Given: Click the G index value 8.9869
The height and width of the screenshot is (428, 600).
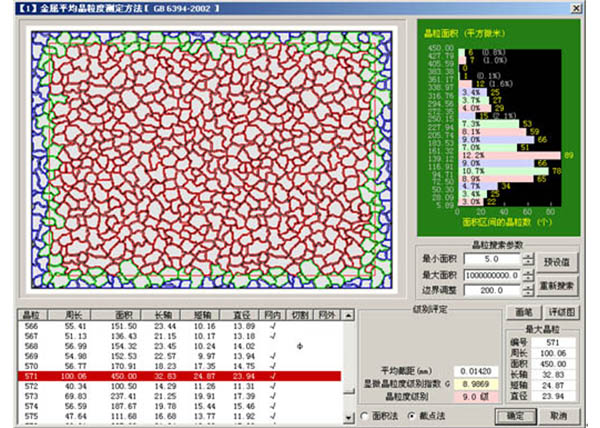Looking at the screenshot, I should click(x=476, y=384).
